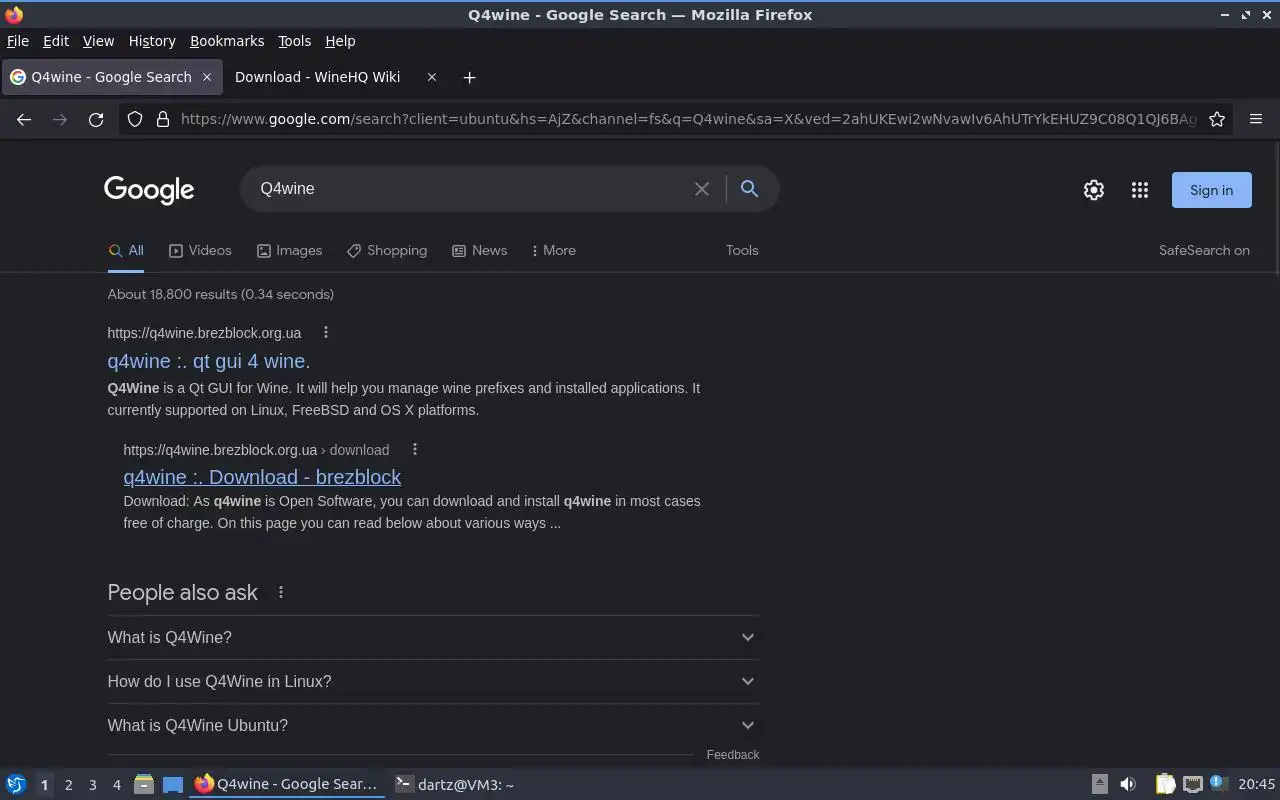Screen dimensions: 1280x800
Task: Open the View menu
Action: (98, 41)
